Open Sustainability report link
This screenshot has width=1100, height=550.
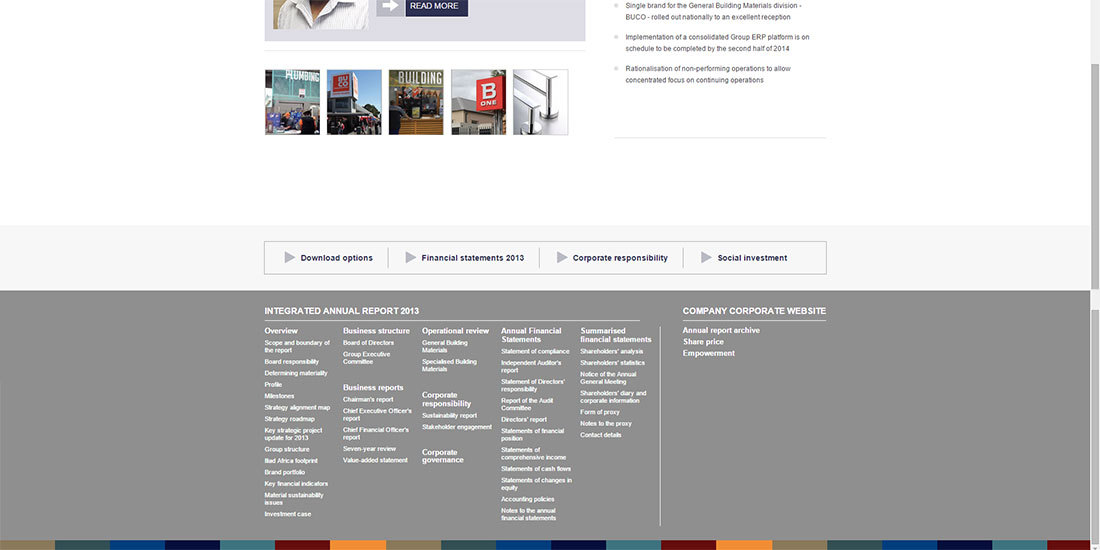coord(450,415)
